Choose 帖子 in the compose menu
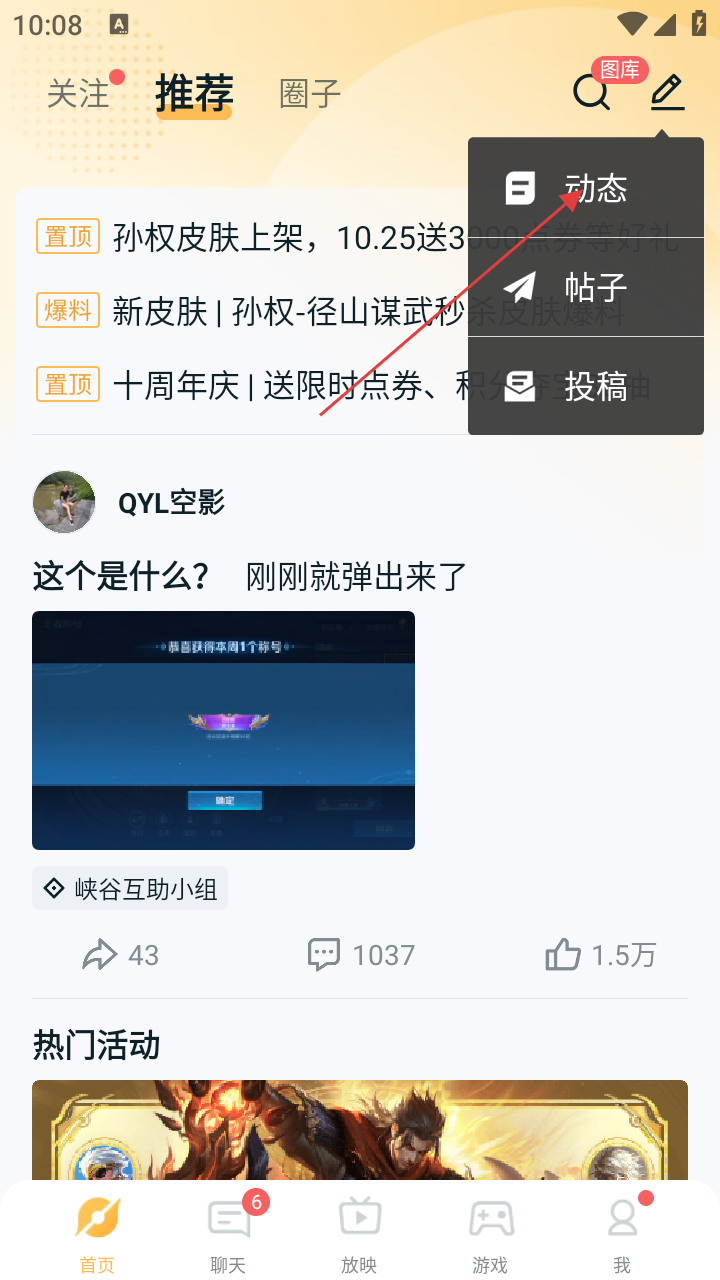 click(586, 287)
